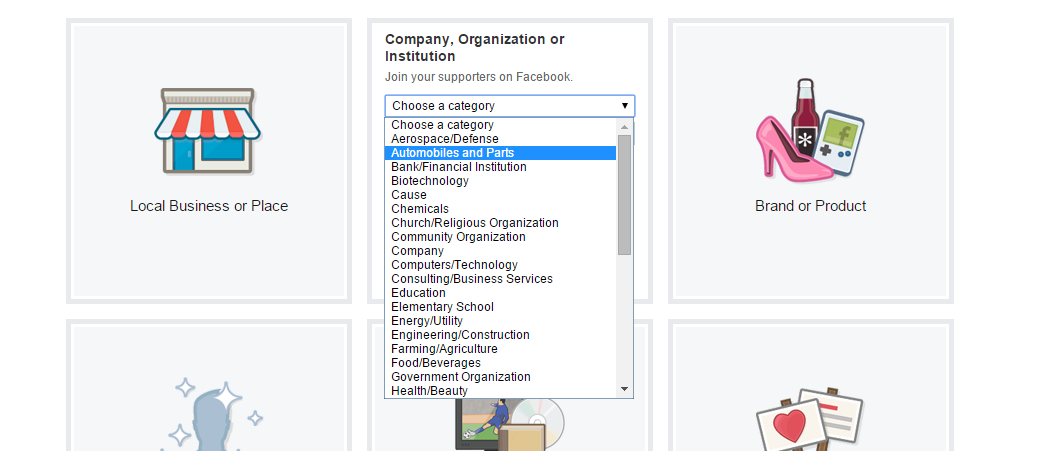Select Food/Beverages category

(x=436, y=363)
